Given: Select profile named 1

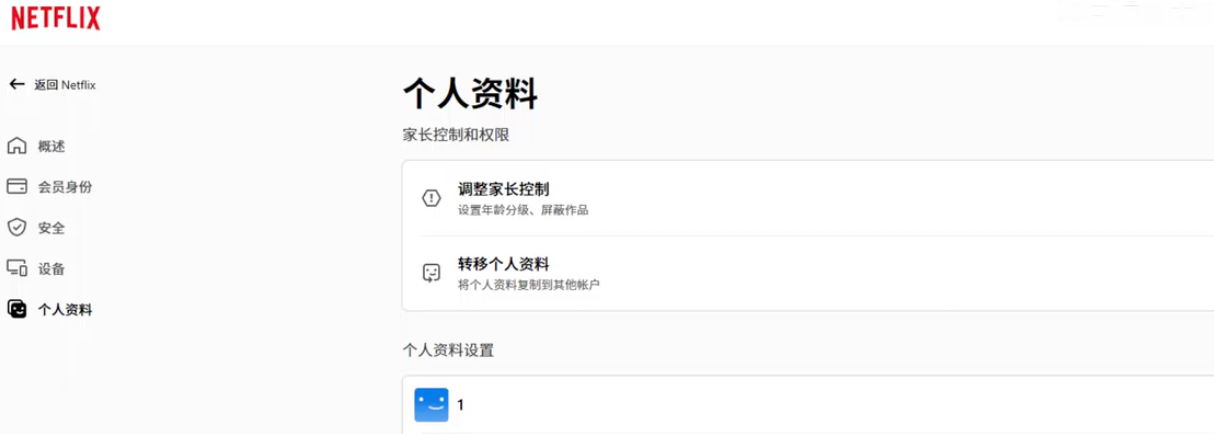Looking at the screenshot, I should click(808, 405).
